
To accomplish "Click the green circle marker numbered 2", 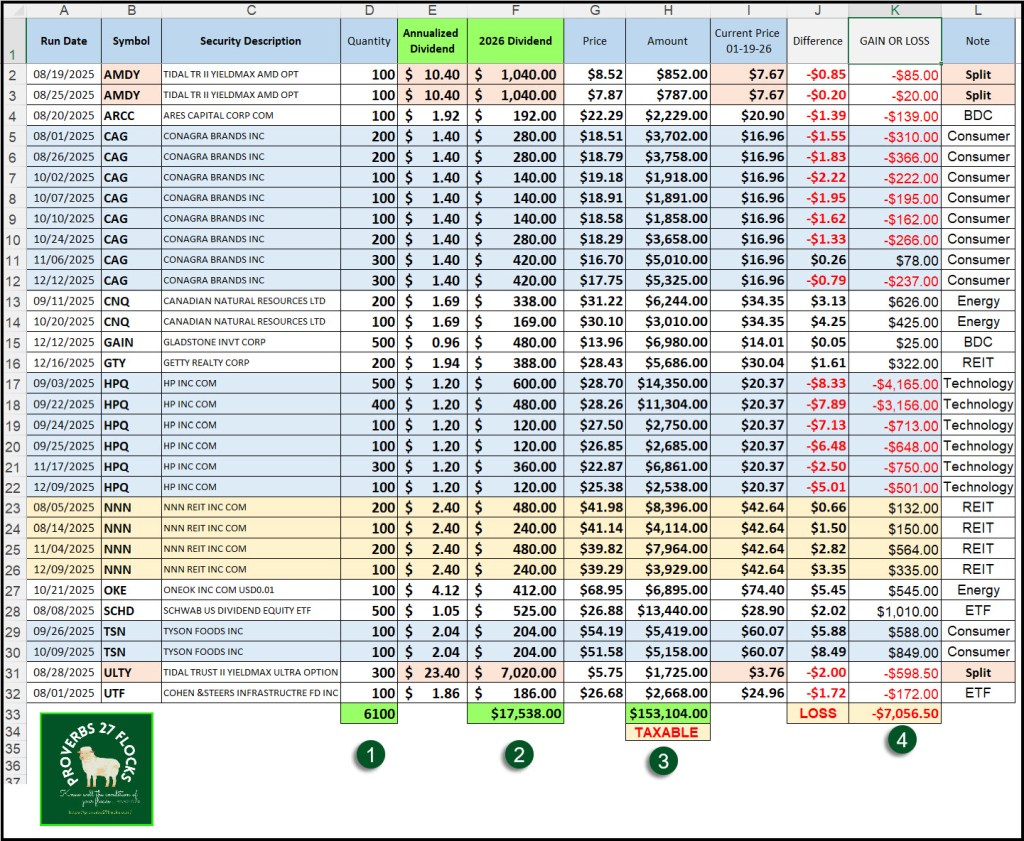I will tap(516, 756).
